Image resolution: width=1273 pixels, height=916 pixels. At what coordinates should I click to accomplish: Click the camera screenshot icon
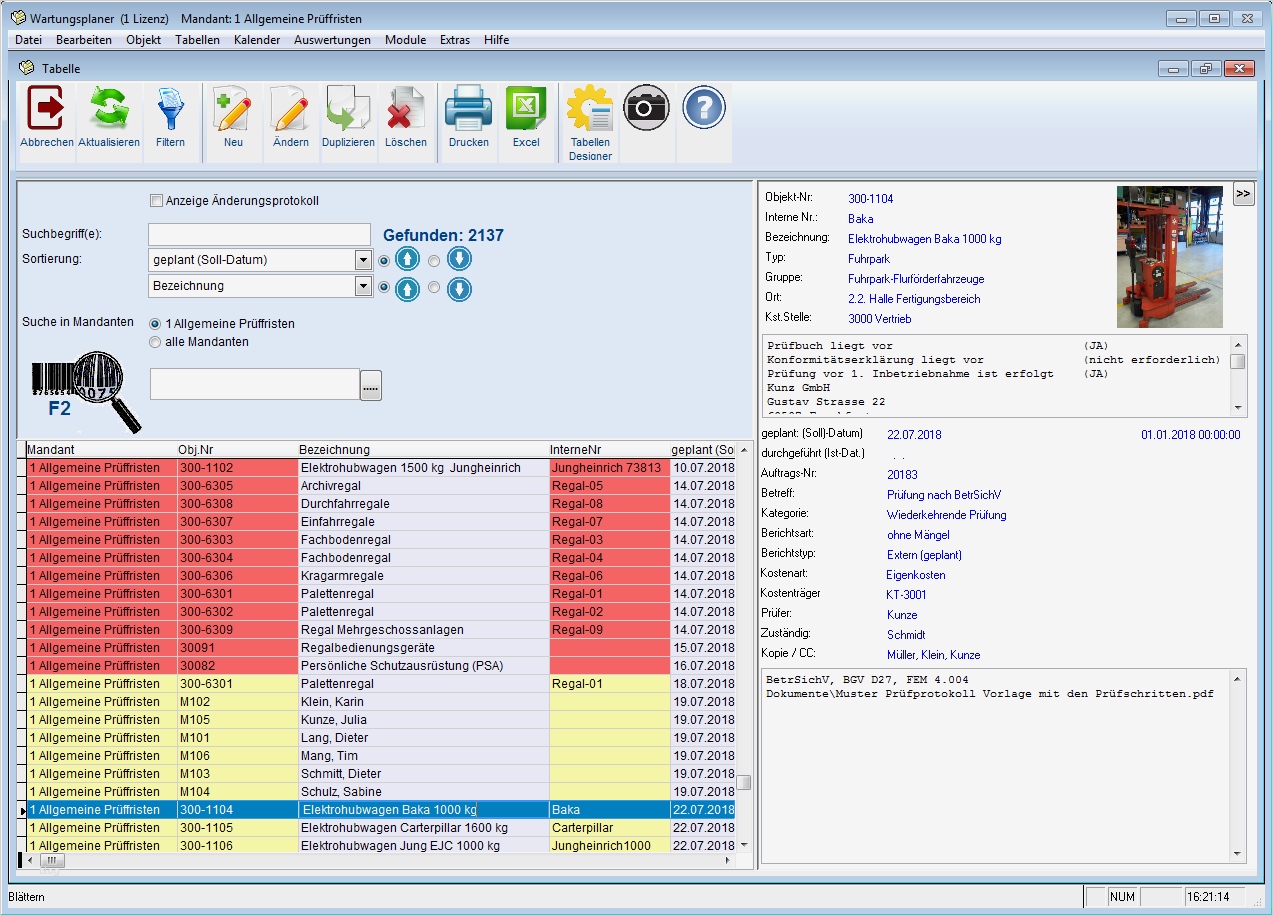coord(646,108)
